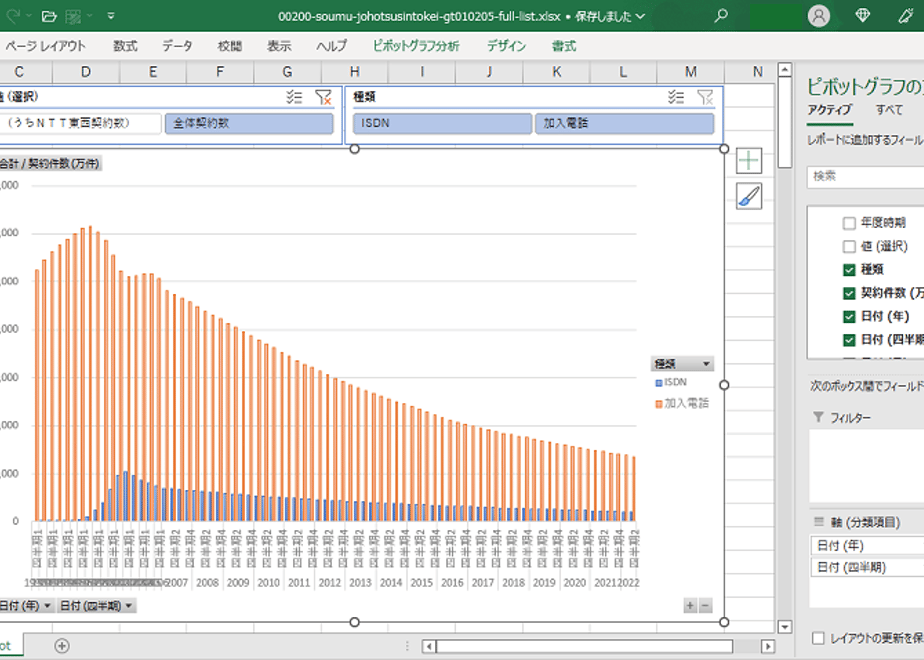Click the chart styles paintbrush button
This screenshot has width=924, height=660.
(748, 196)
